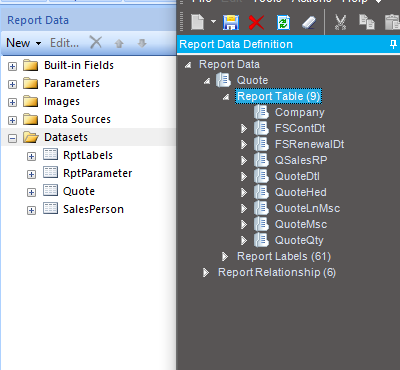Select the Report Relationship (6) text

point(277,272)
